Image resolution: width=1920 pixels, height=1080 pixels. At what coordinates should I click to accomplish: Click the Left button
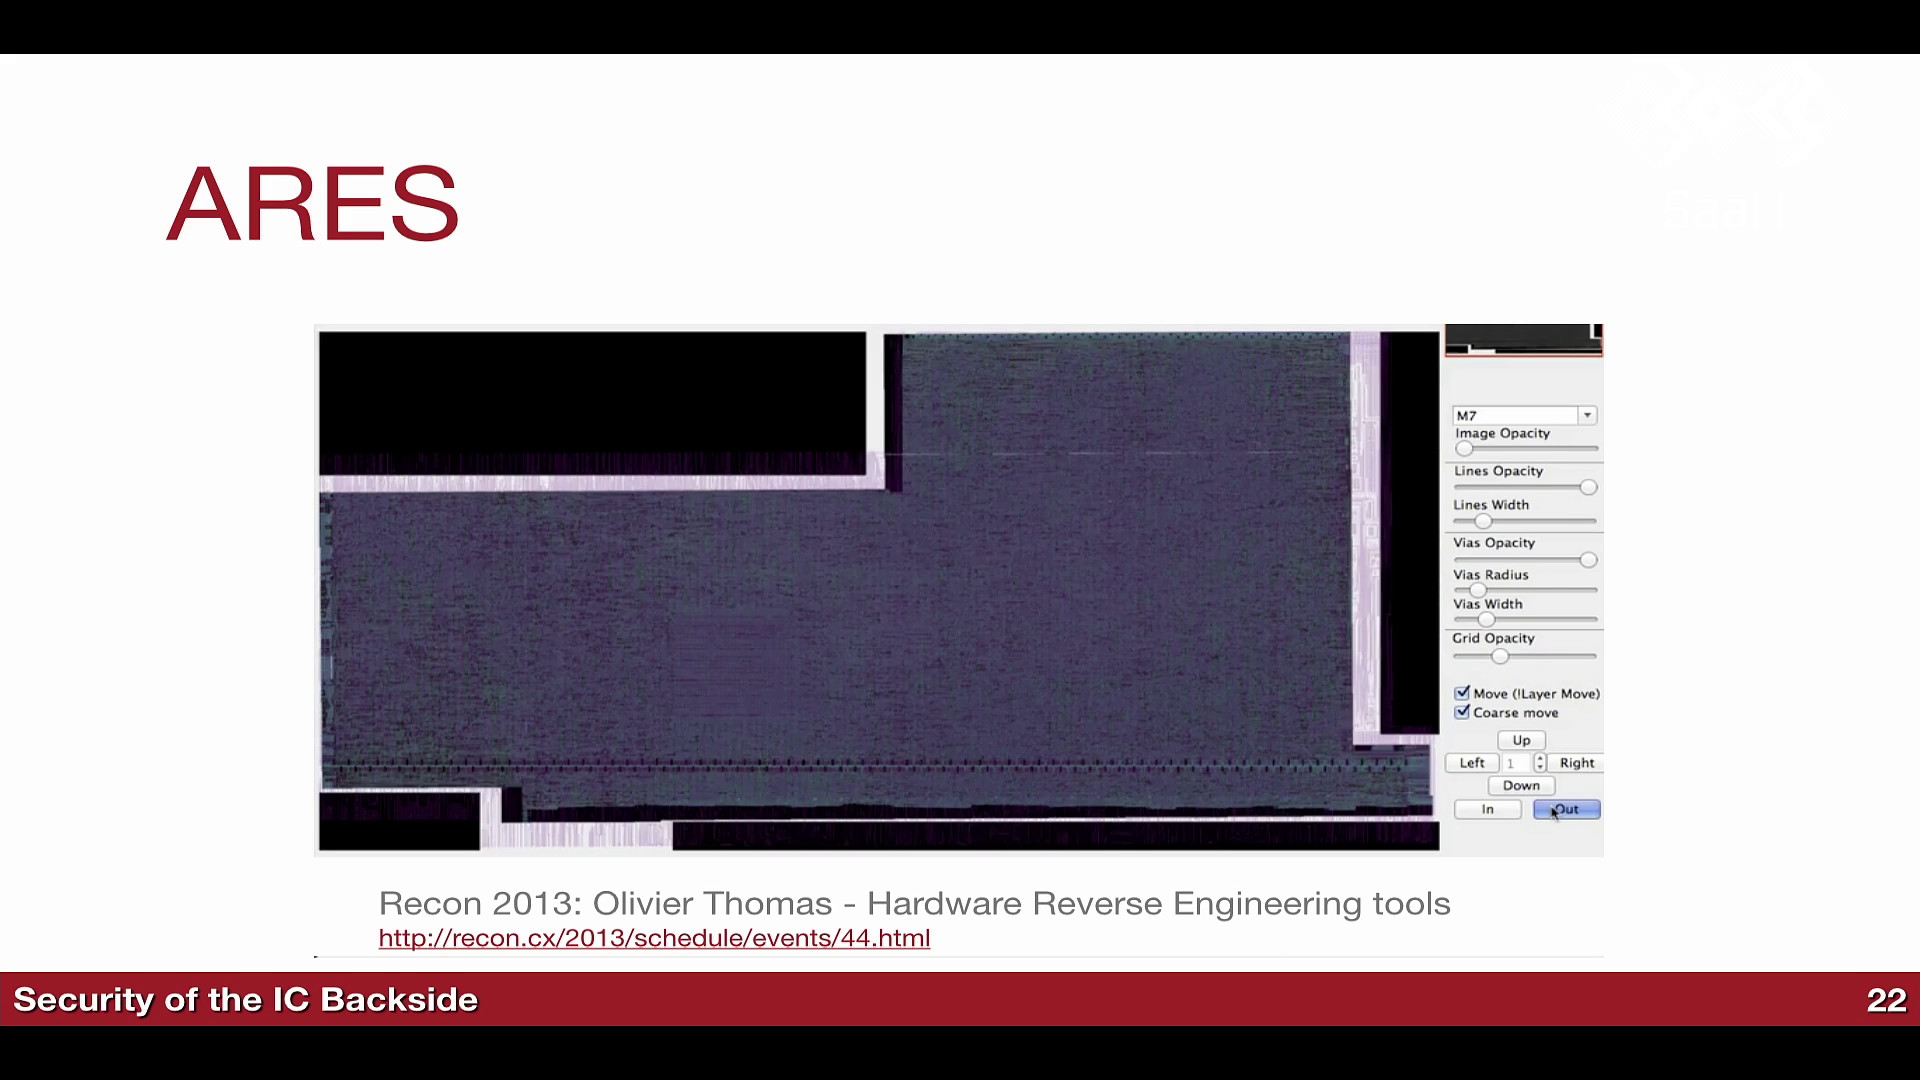coord(1472,763)
